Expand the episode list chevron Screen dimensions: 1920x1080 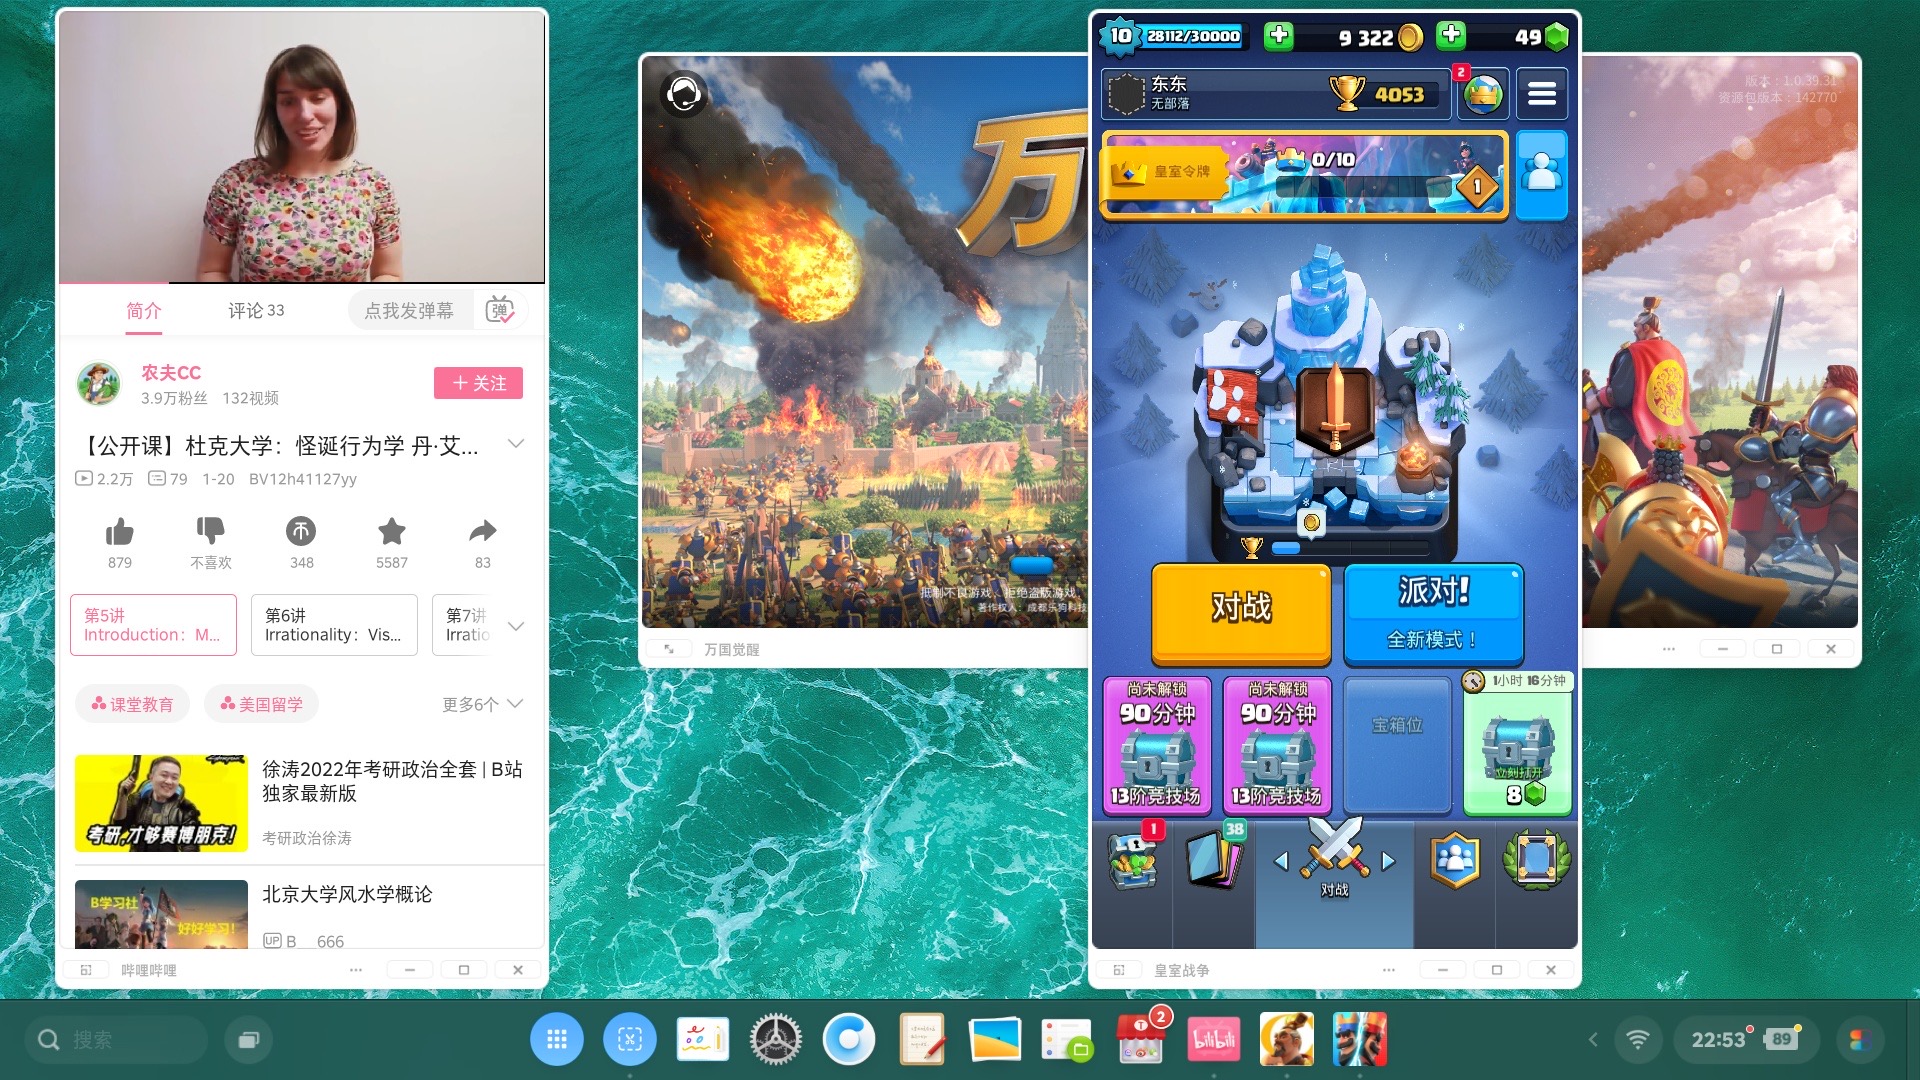point(516,626)
